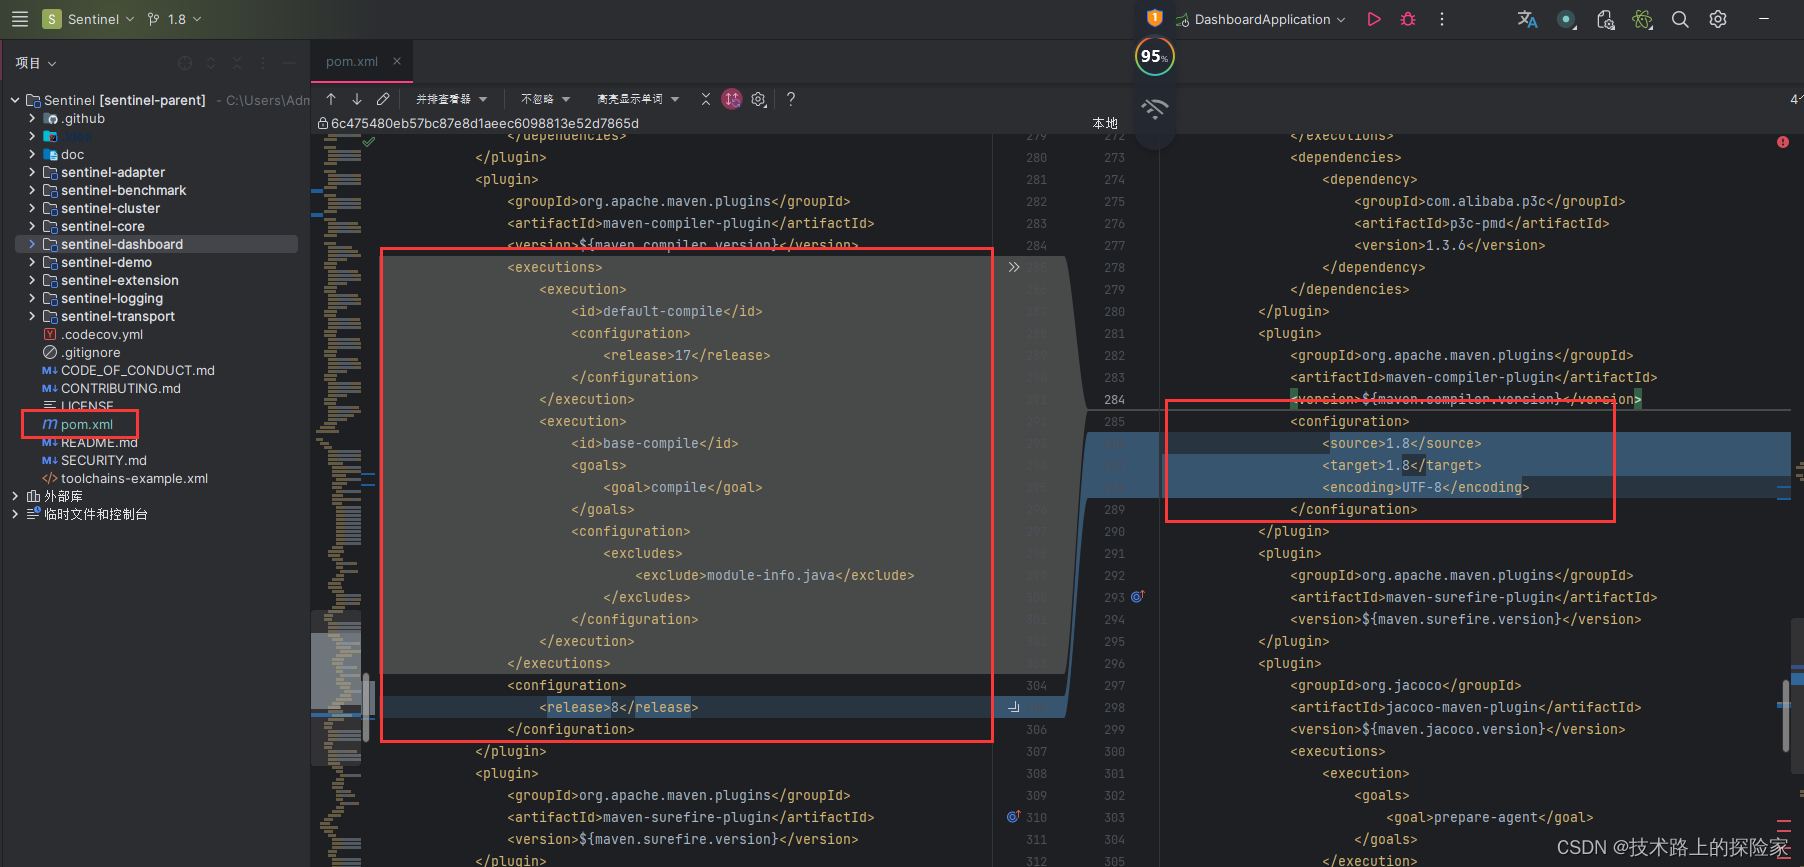Open the 高亮显示单词 highlight dropdown
This screenshot has width=1804, height=867.
point(638,99)
